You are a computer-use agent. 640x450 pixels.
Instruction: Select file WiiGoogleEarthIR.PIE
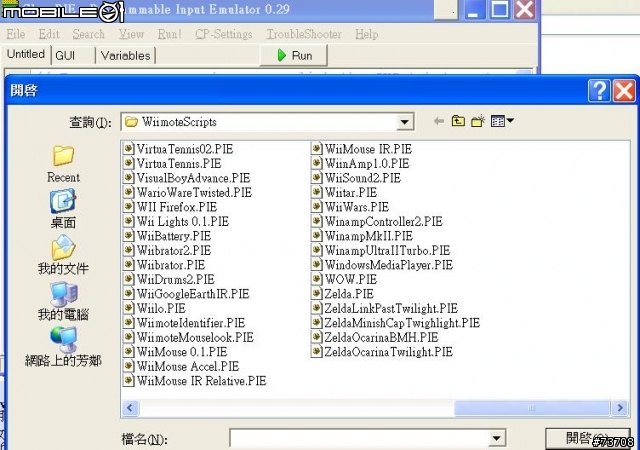click(193, 294)
